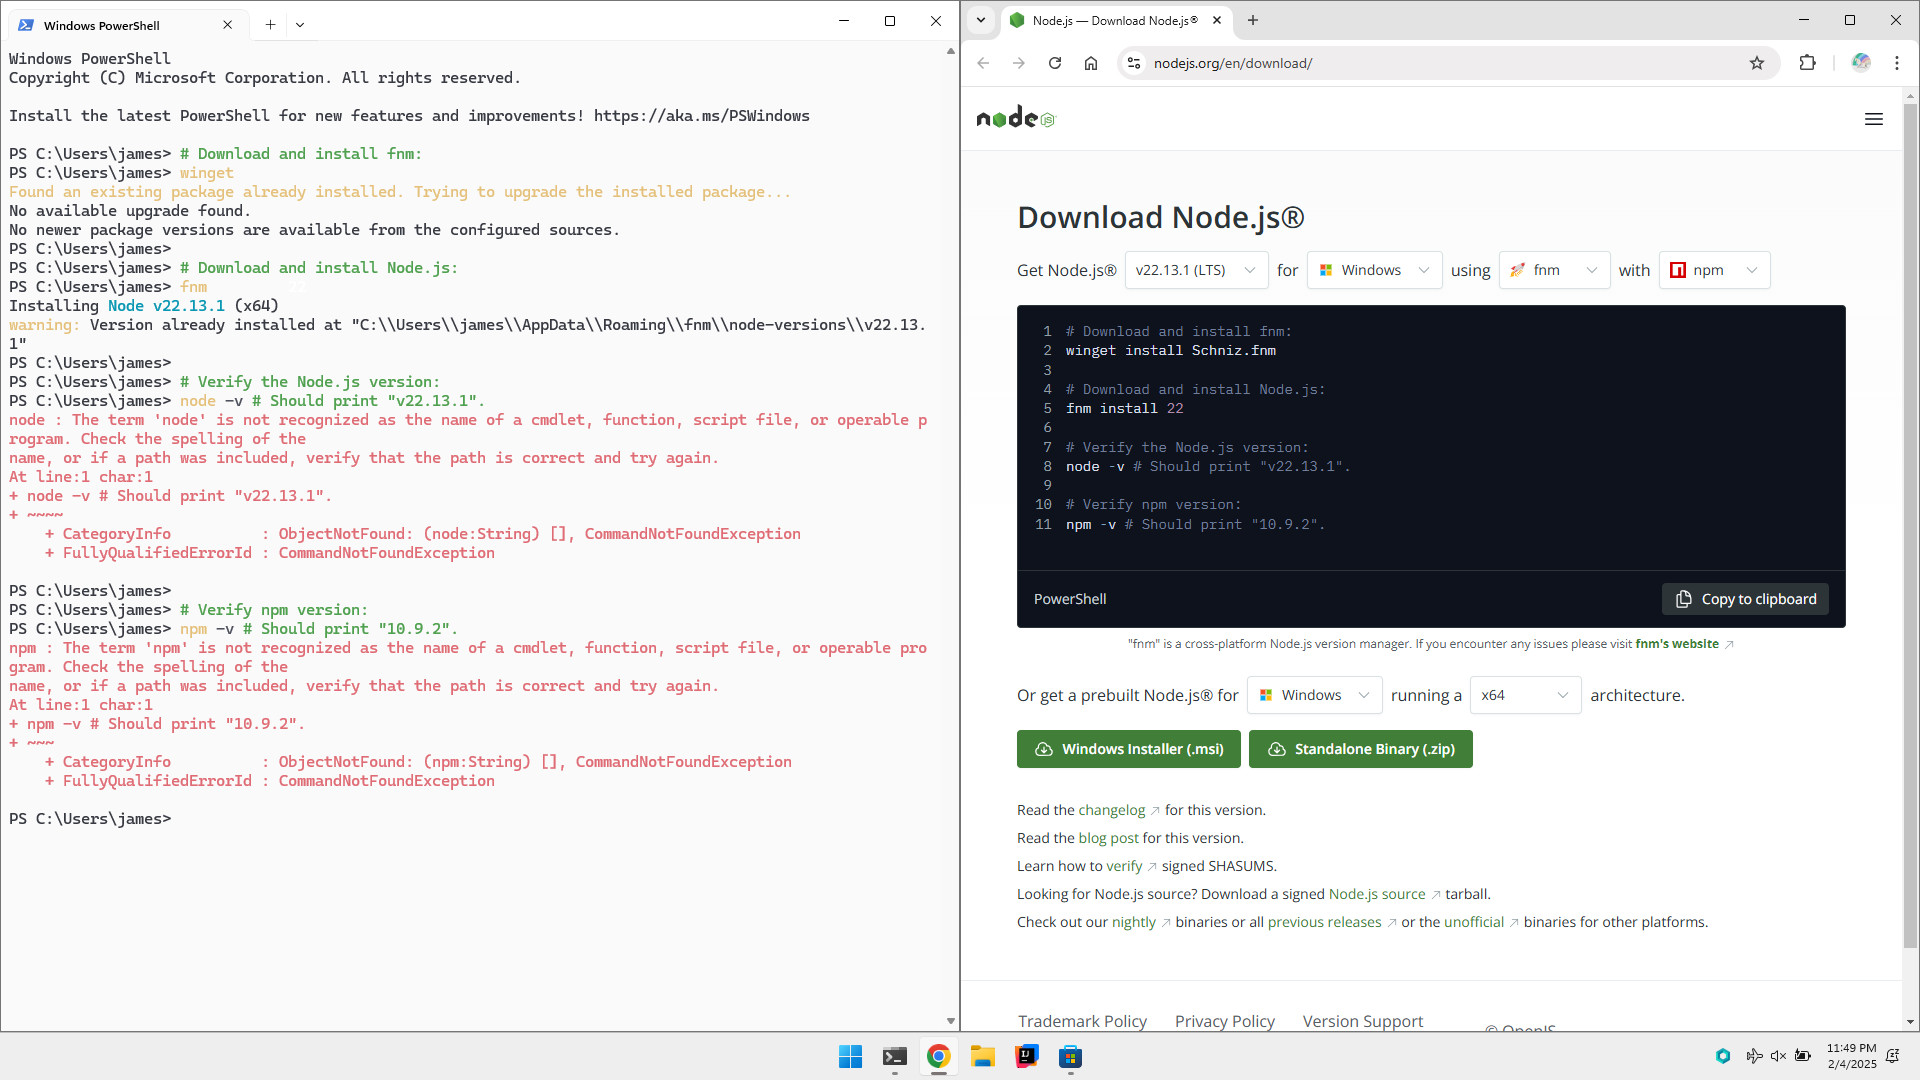
Task: Open Terminal from the taskbar
Action: 894,1056
